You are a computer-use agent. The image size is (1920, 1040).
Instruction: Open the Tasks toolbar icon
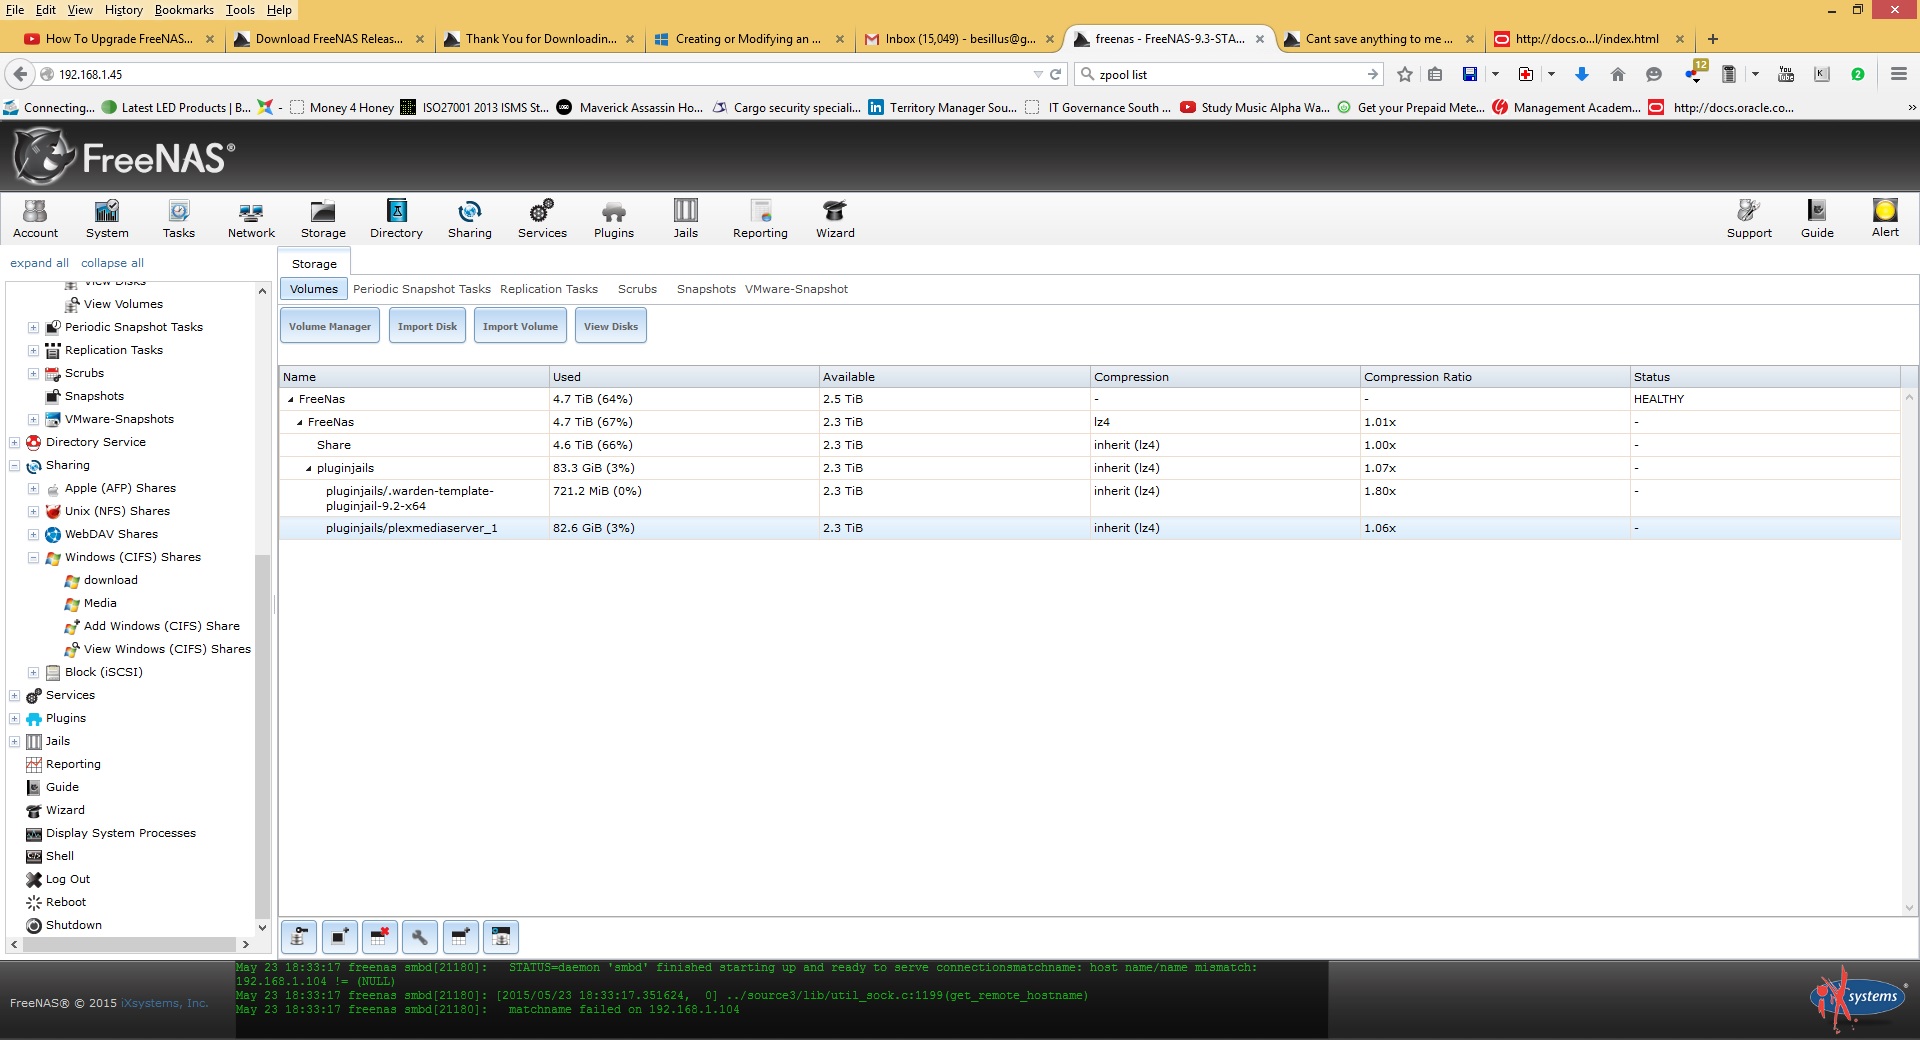pos(179,218)
